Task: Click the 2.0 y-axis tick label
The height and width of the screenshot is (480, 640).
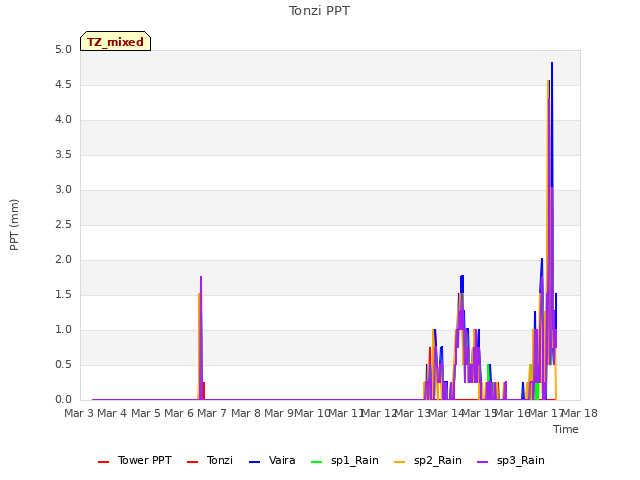Action: [x=63, y=260]
